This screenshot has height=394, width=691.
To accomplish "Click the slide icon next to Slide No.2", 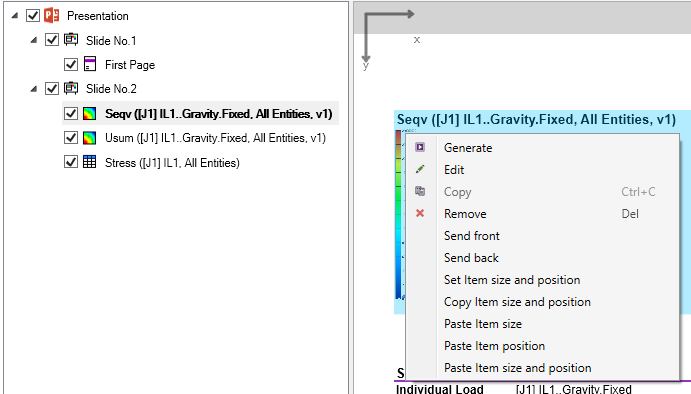I will point(71,88).
